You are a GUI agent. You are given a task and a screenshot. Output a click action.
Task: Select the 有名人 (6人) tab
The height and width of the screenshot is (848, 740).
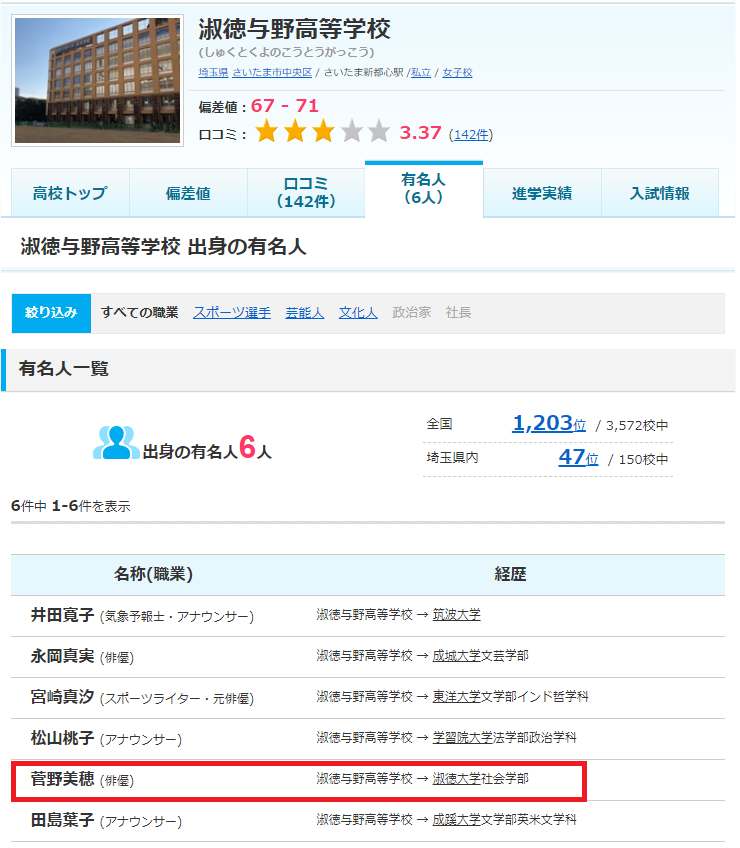click(423, 188)
